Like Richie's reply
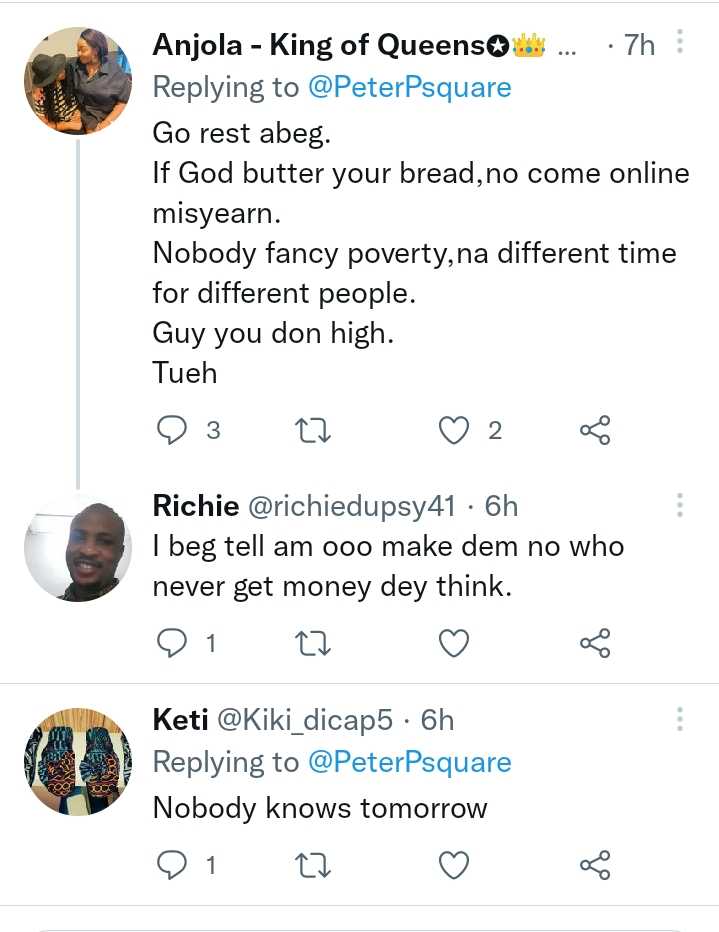This screenshot has height=932, width=719. [455, 643]
